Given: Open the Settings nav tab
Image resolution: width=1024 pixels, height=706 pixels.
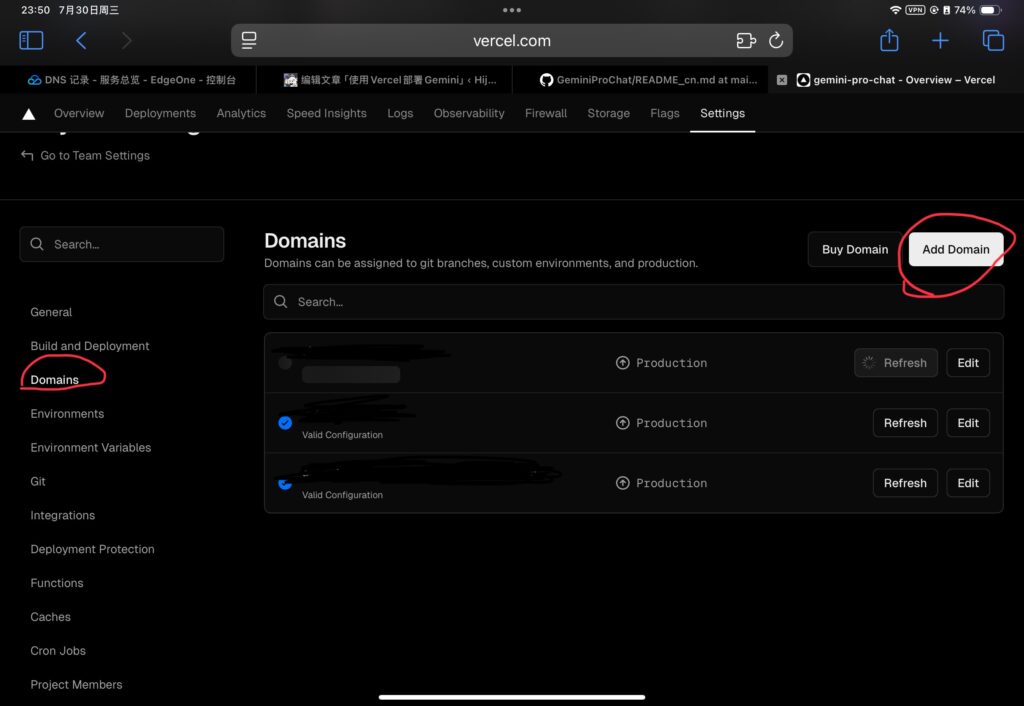Looking at the screenshot, I should click(722, 113).
